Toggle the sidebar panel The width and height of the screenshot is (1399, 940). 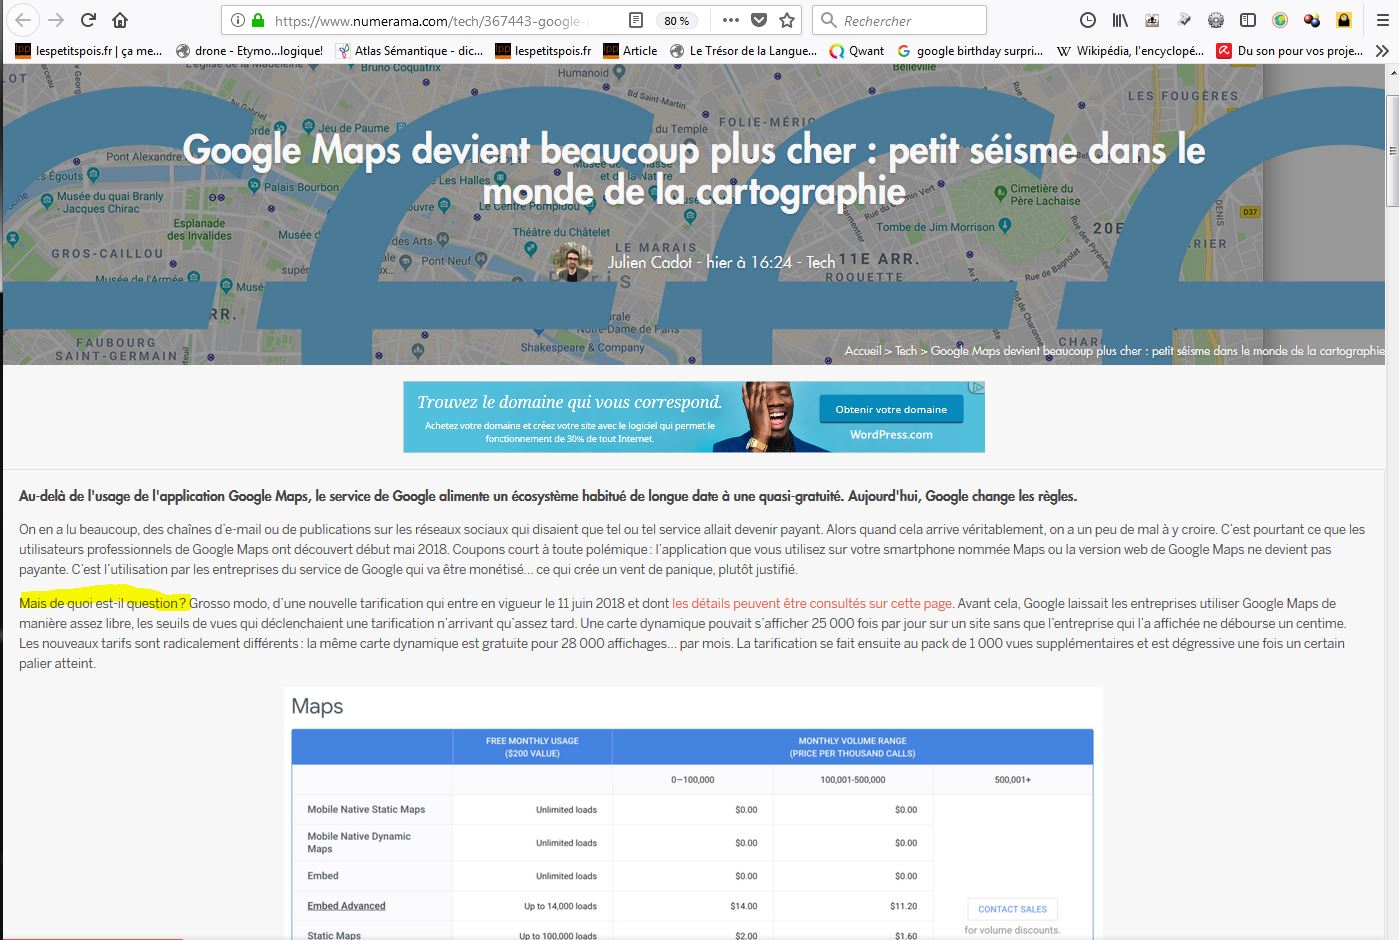[1248, 20]
